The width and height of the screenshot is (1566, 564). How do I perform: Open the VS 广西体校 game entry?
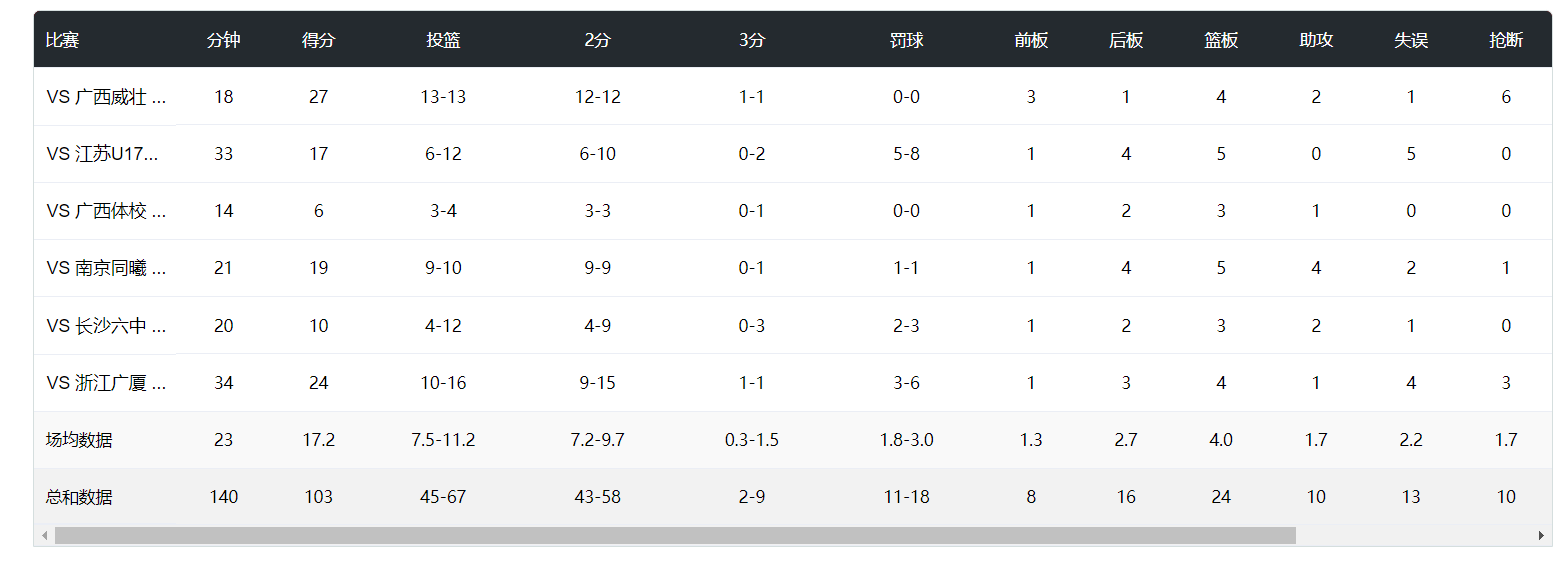[x=106, y=211]
